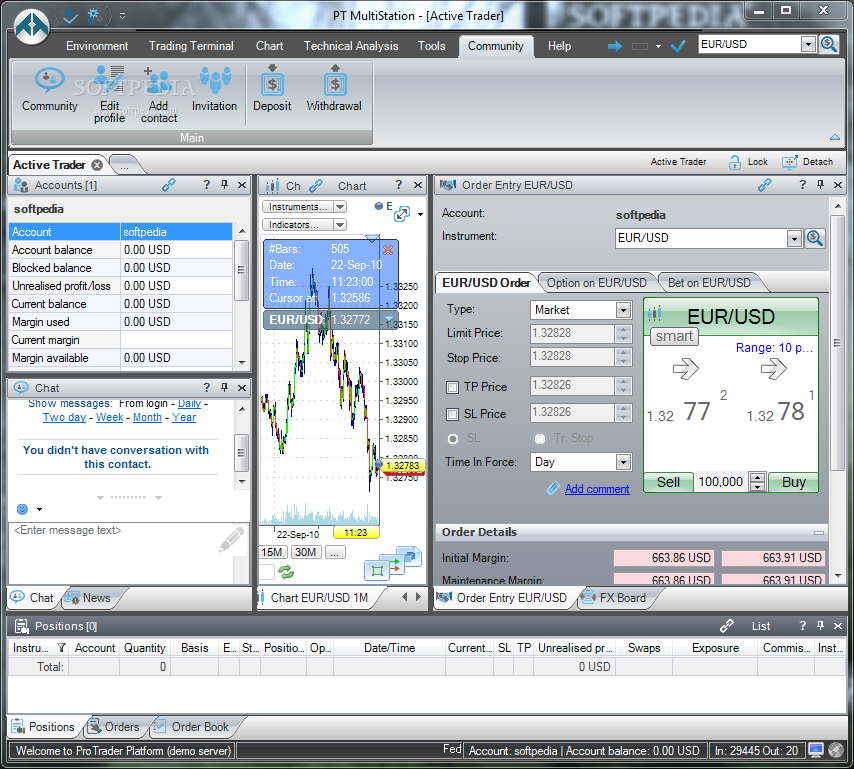Expand the EUR/USD price label dropdown on chart
Image resolution: width=854 pixels, height=769 pixels.
(x=389, y=319)
